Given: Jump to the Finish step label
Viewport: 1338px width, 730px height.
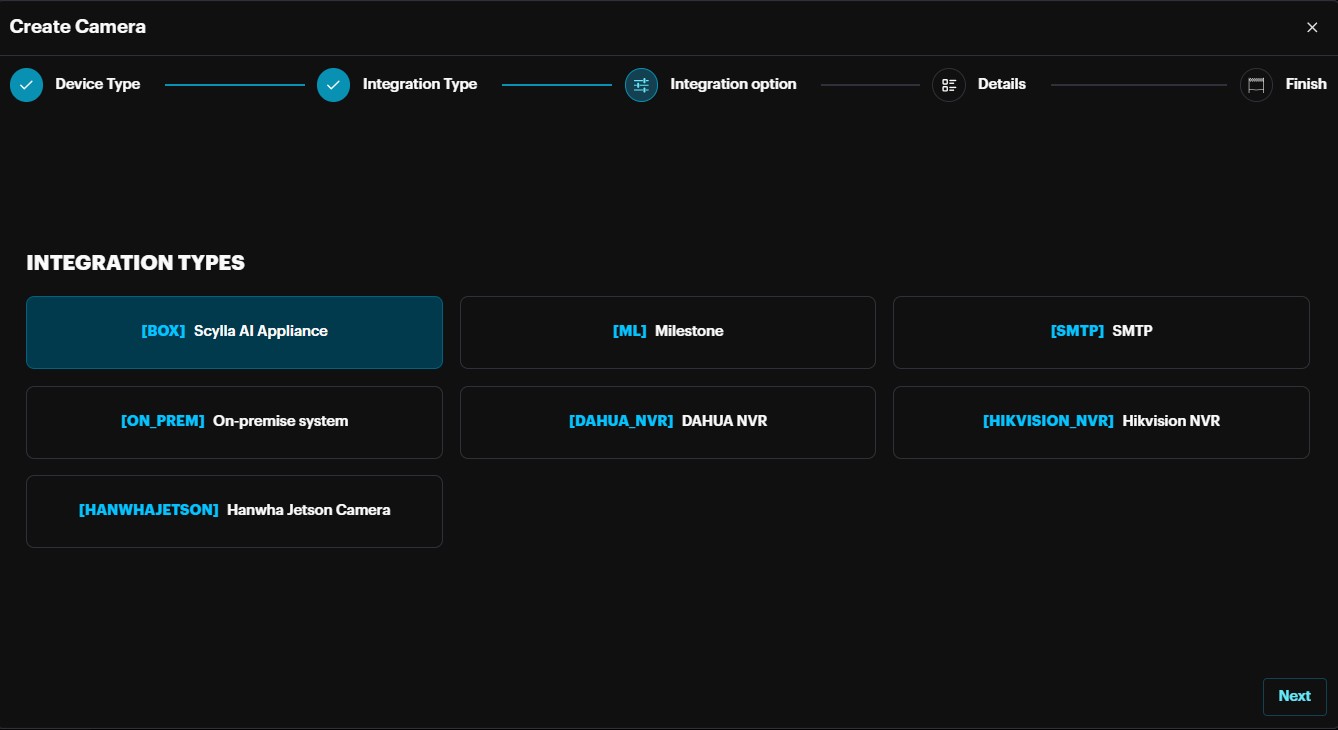Looking at the screenshot, I should point(1305,85).
